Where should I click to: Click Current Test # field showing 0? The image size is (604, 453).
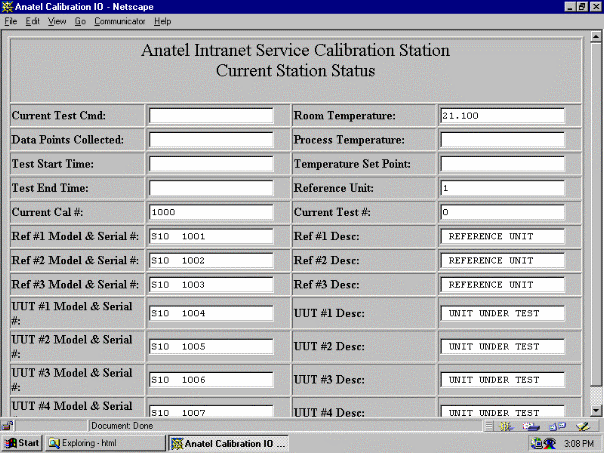click(x=502, y=212)
